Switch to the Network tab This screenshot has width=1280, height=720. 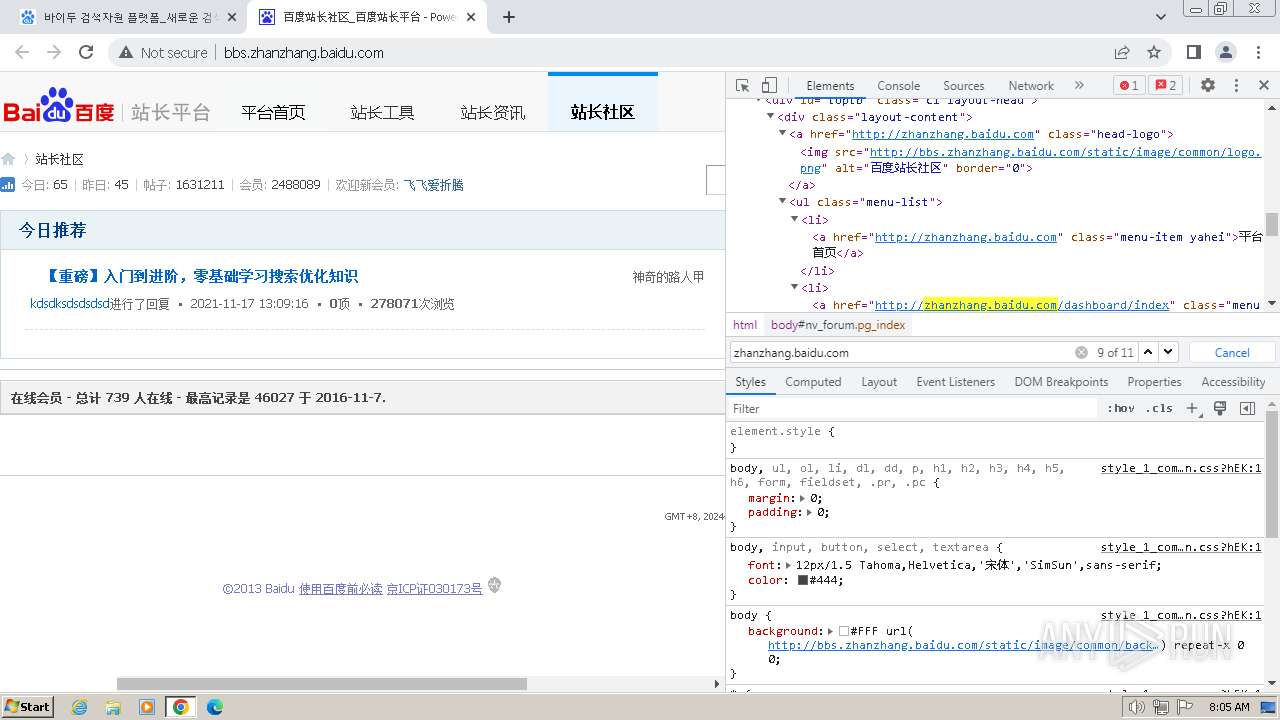coord(1031,86)
